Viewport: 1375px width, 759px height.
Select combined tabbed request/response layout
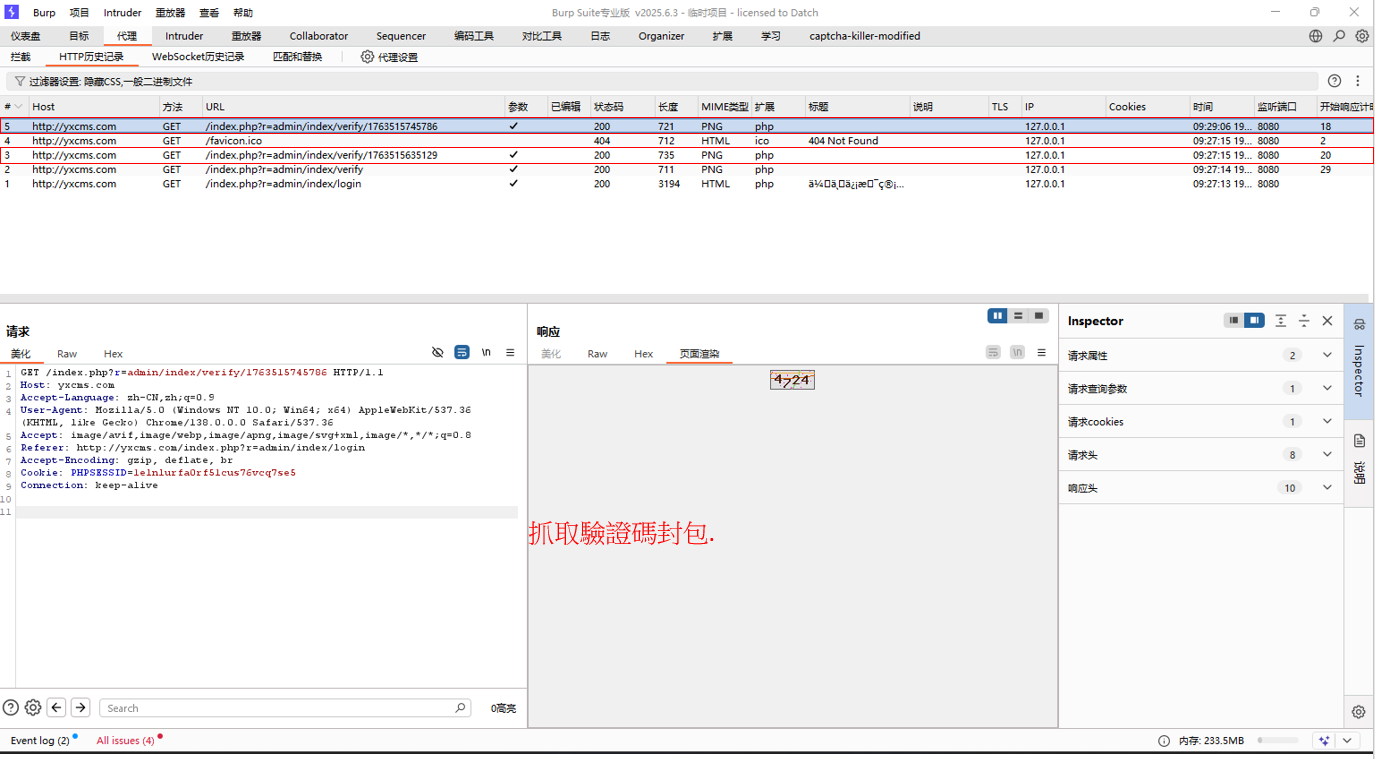coord(1039,316)
